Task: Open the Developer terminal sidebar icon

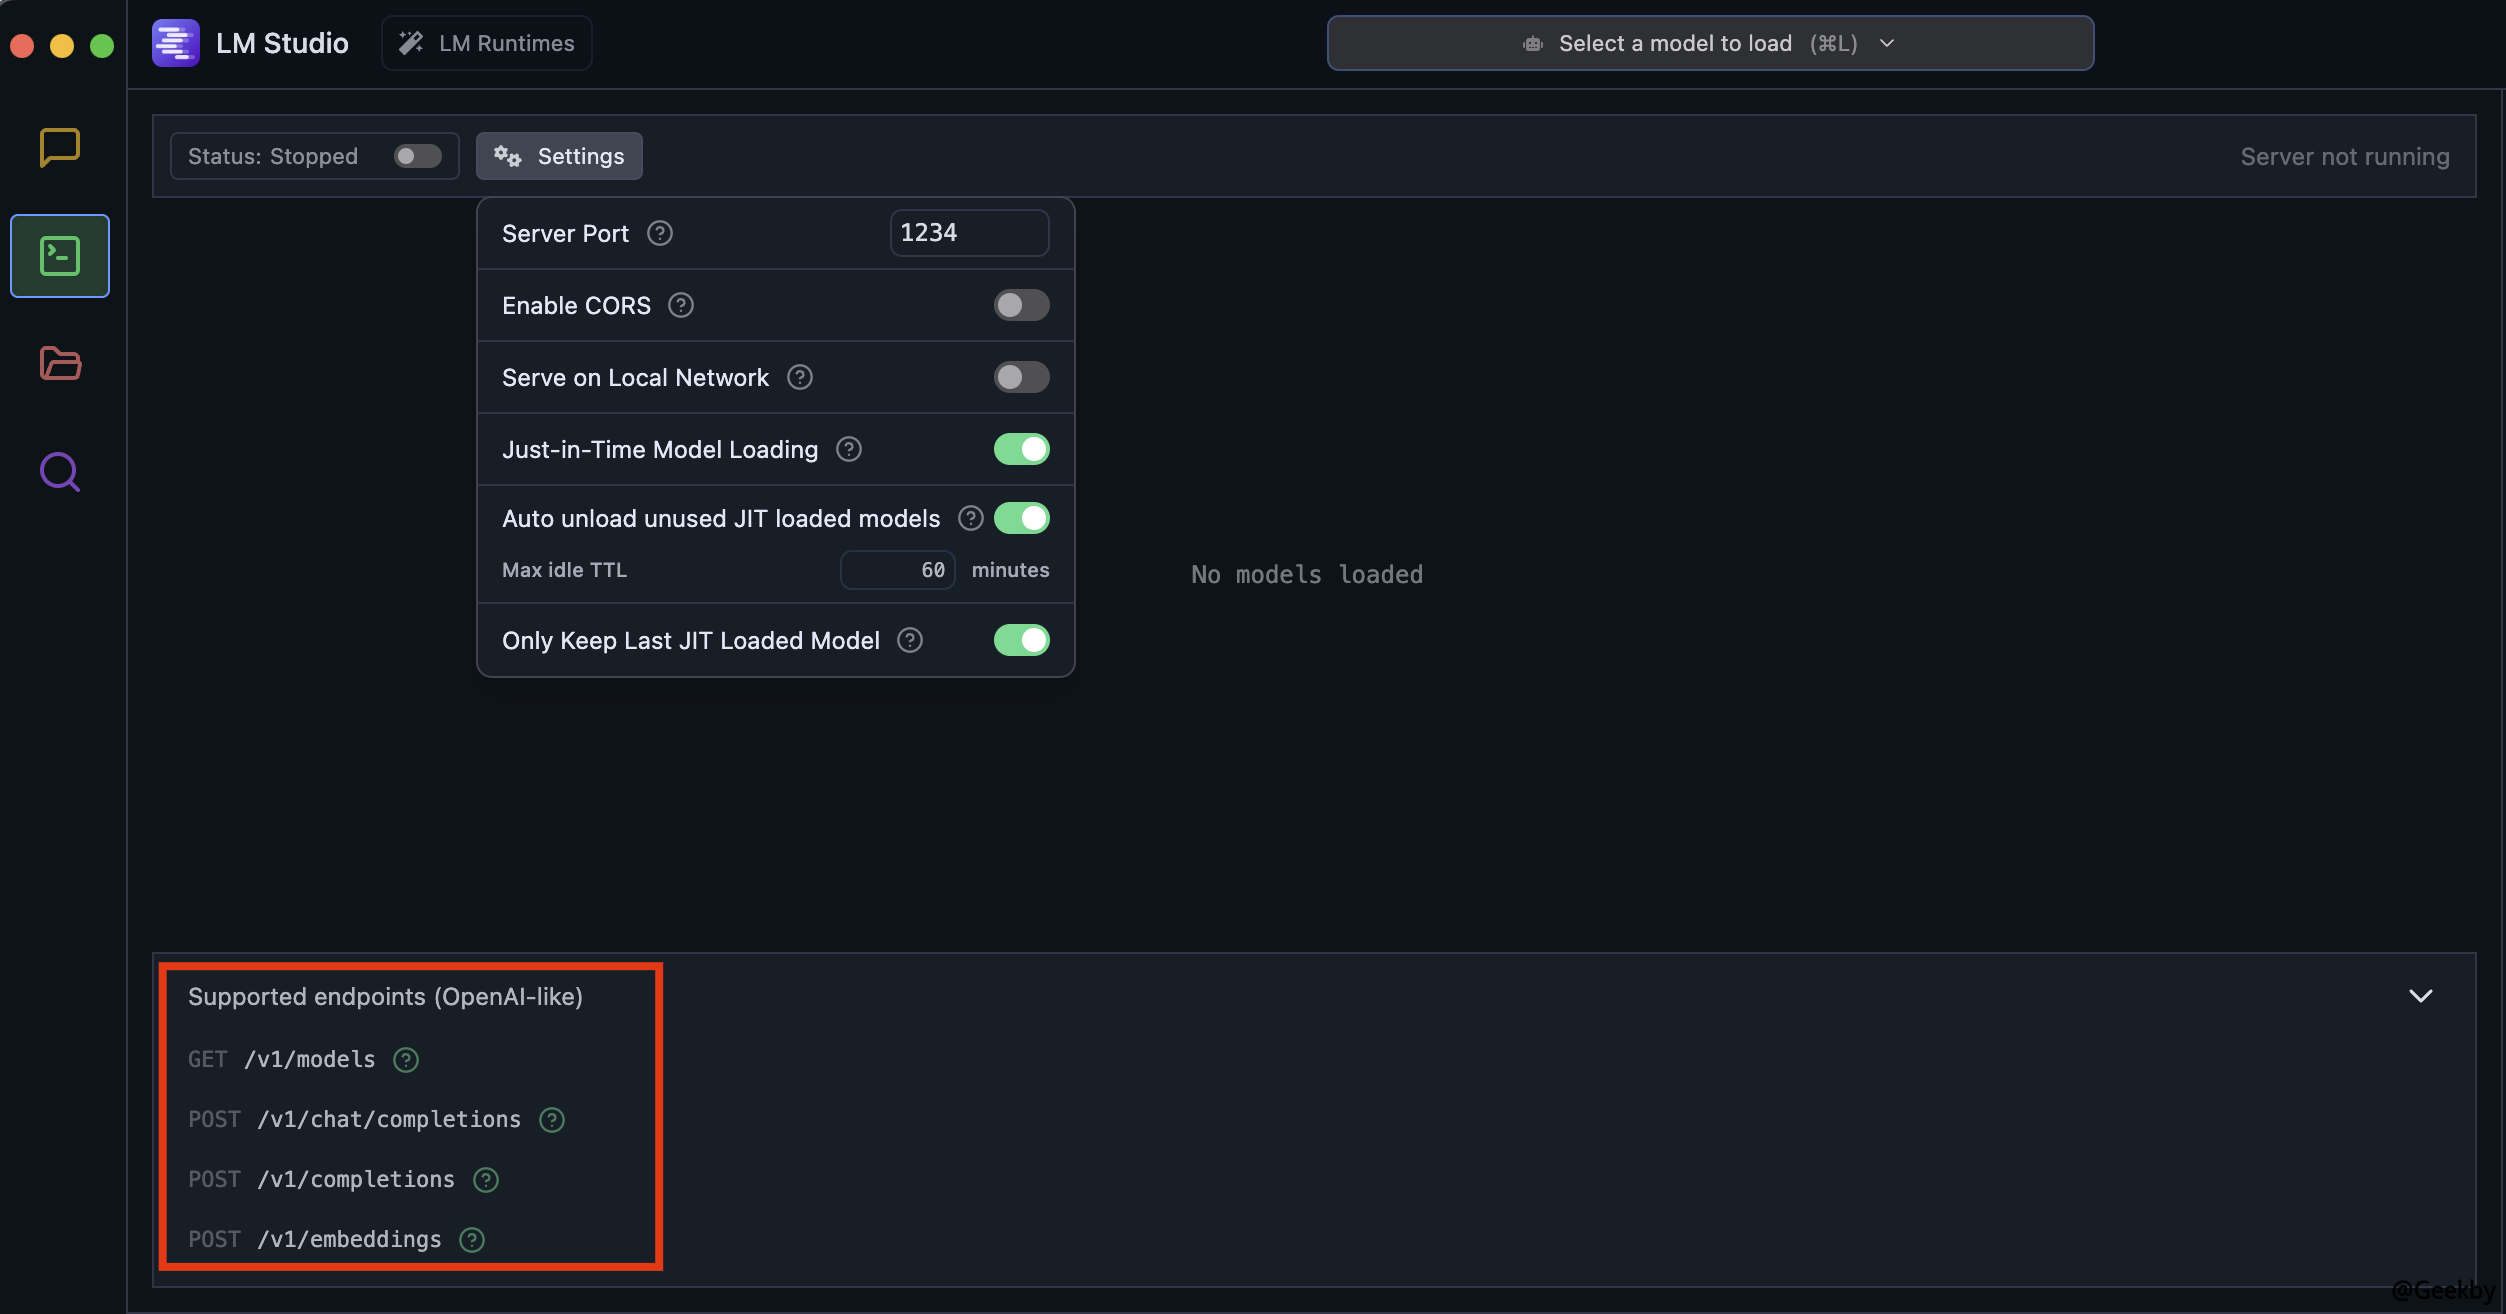Action: tap(60, 256)
